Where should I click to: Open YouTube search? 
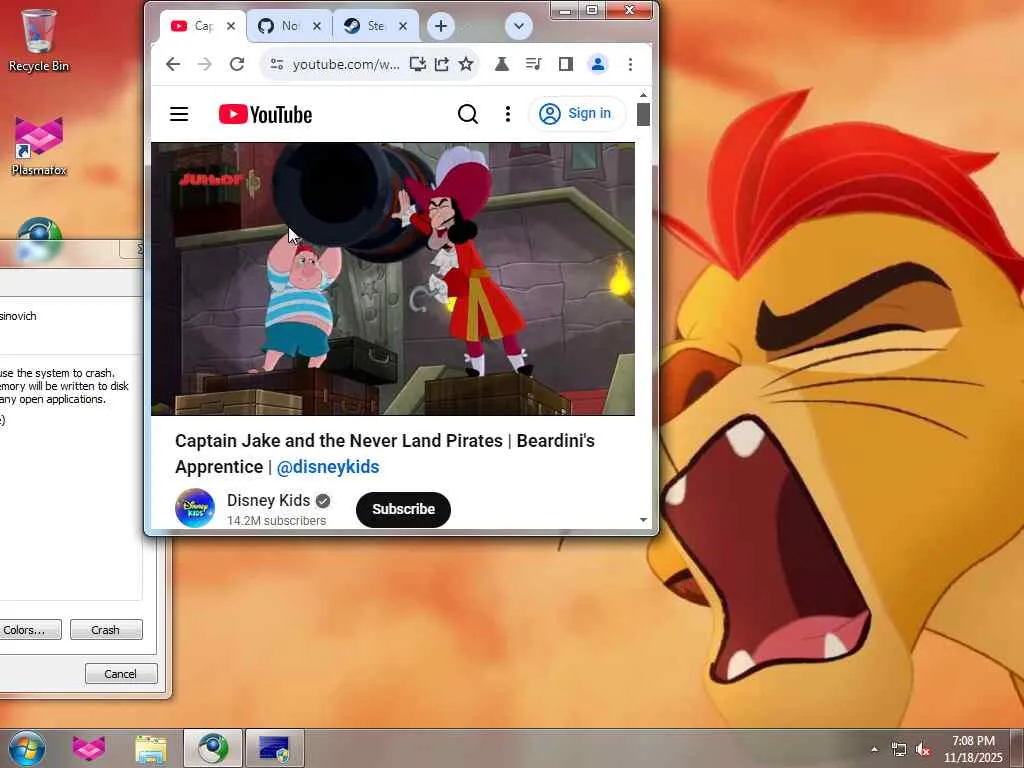click(x=468, y=114)
